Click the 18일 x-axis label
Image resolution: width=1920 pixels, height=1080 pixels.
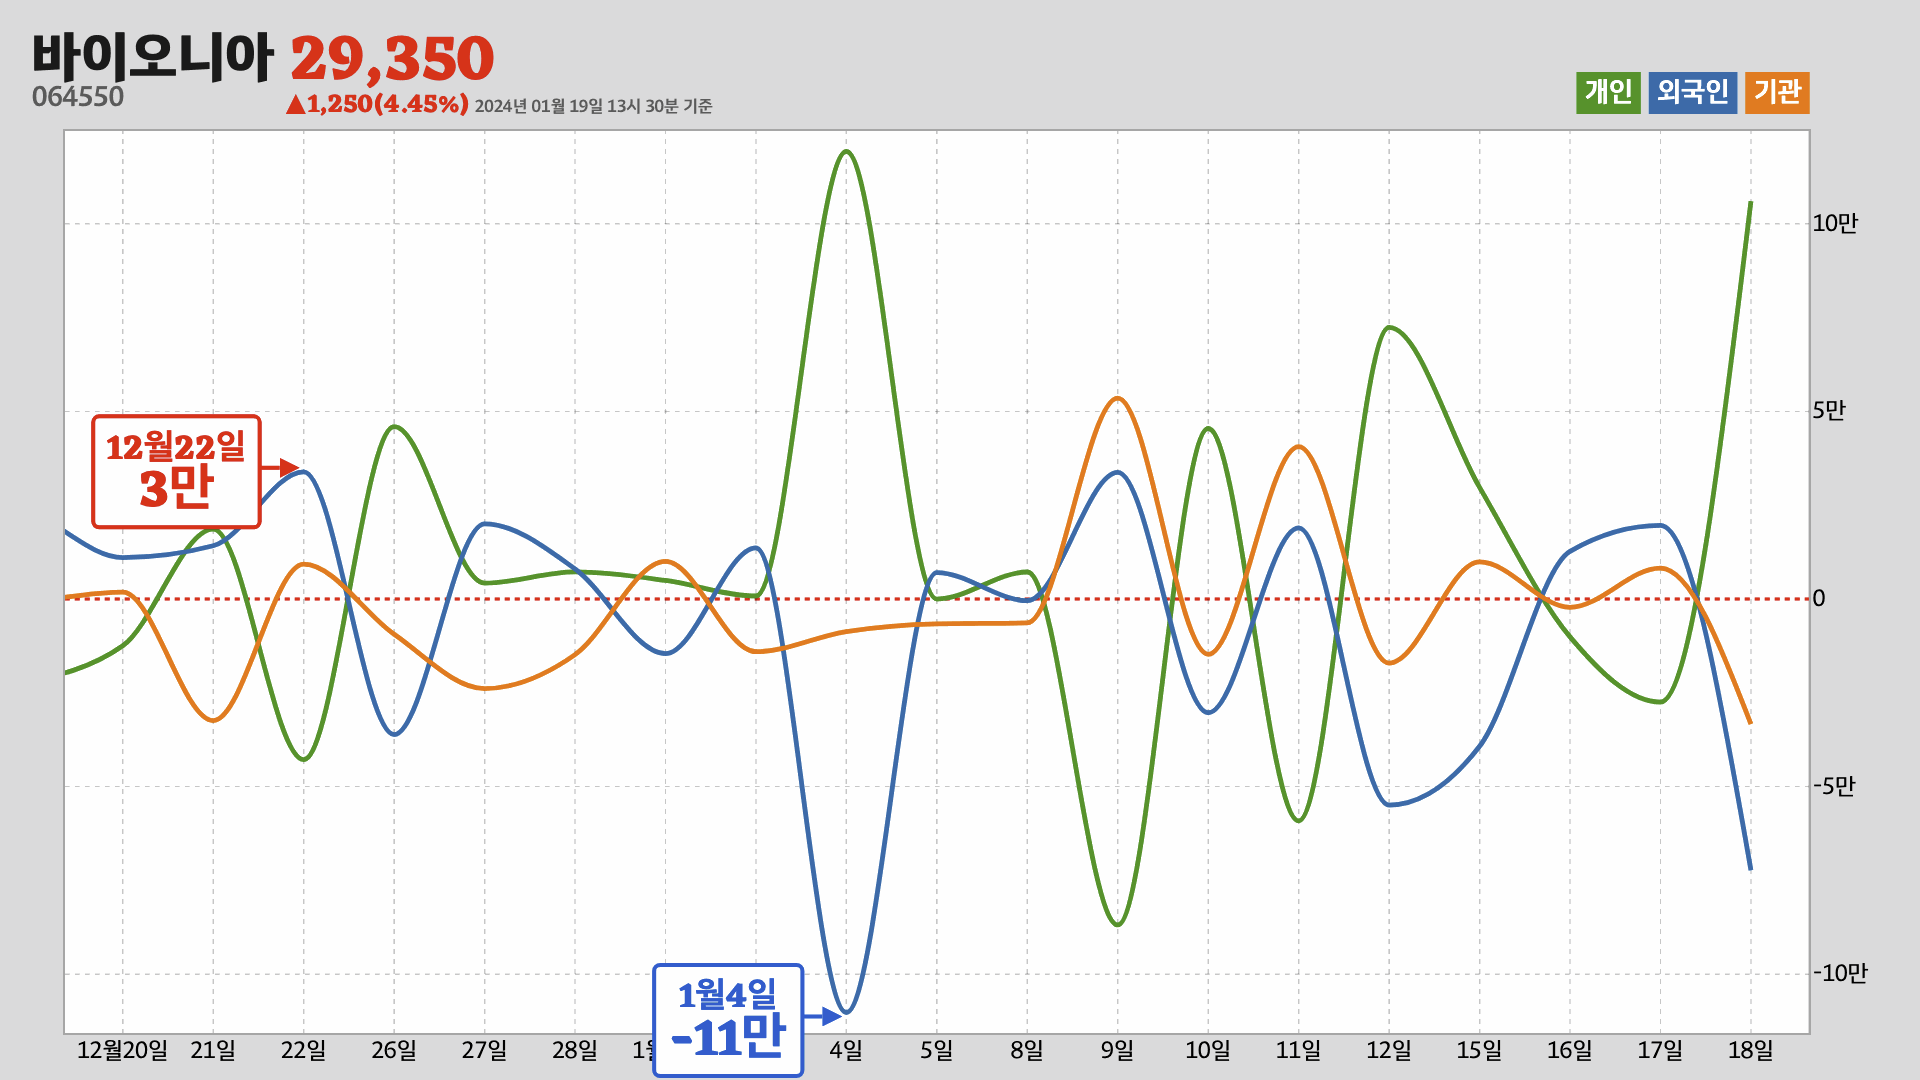(1751, 1051)
